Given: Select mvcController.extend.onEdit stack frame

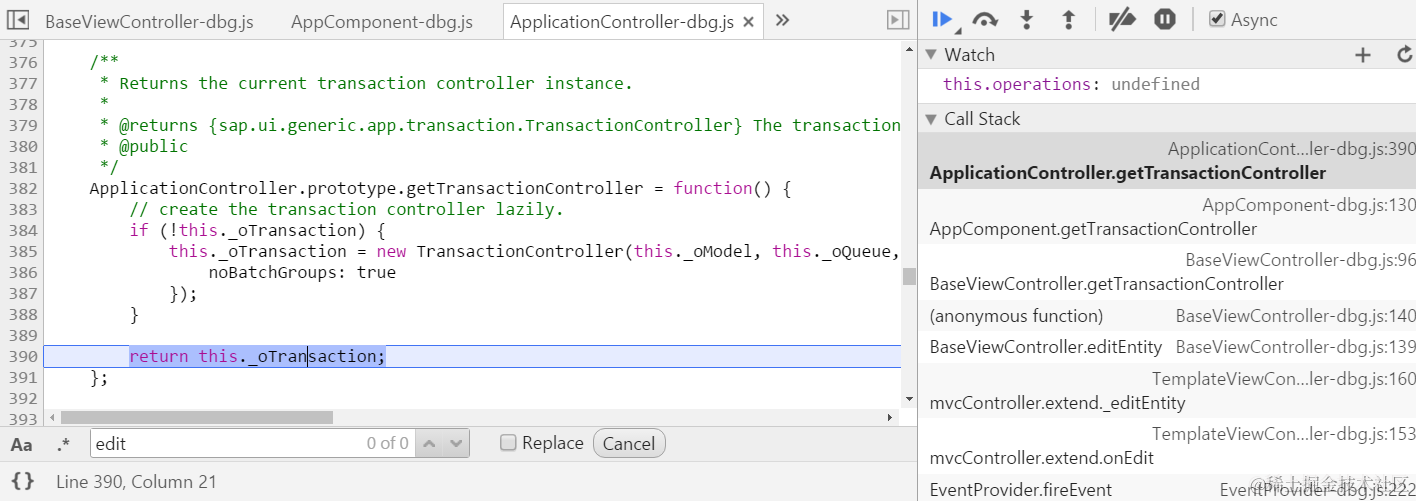Looking at the screenshot, I should [1167, 446].
